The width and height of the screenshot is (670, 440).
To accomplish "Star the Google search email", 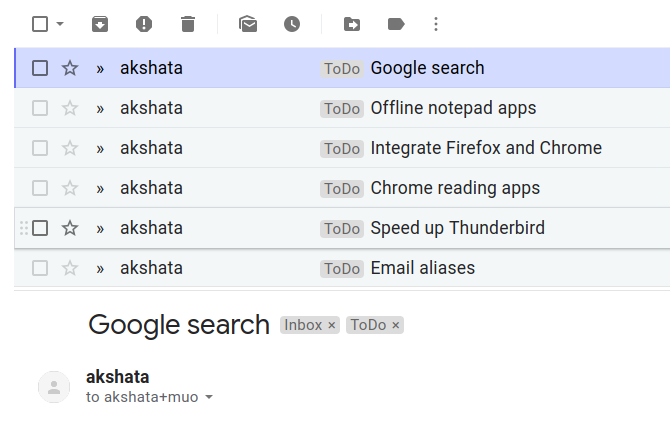I will pos(70,68).
